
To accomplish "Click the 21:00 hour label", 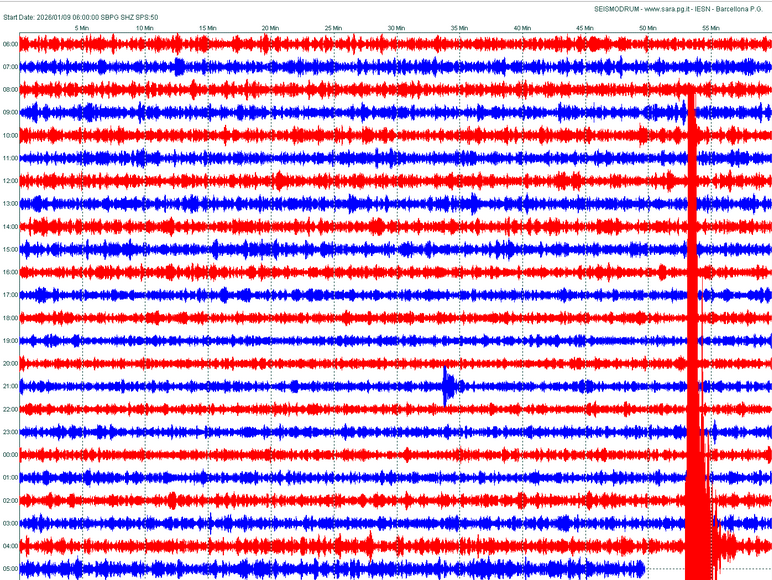I will point(10,386).
